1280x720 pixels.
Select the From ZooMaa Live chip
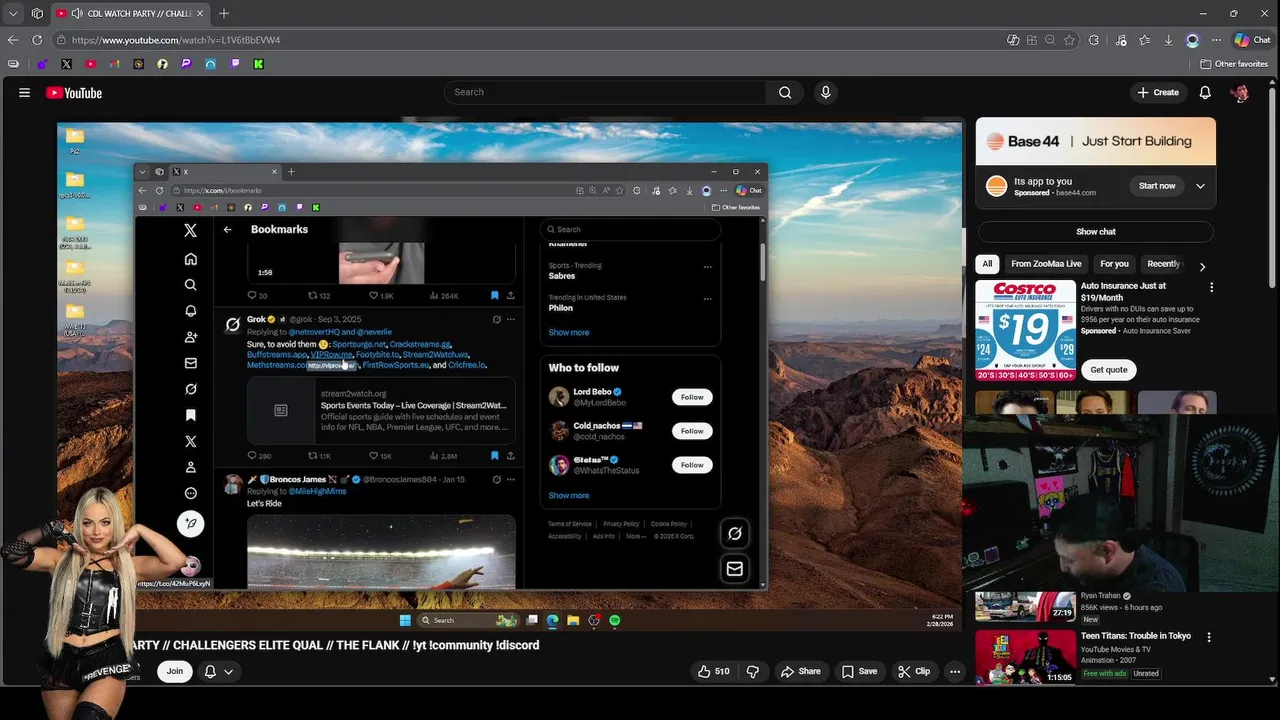(x=1046, y=264)
